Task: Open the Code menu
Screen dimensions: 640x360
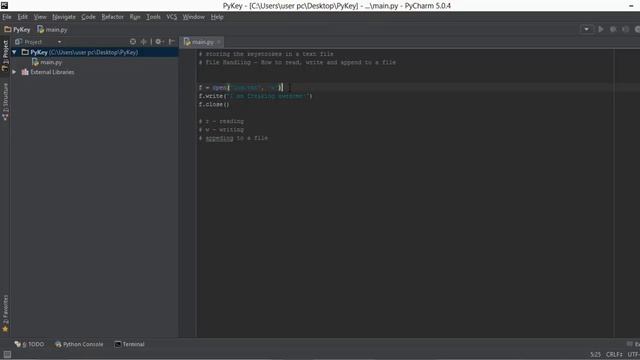Action: (x=88, y=17)
